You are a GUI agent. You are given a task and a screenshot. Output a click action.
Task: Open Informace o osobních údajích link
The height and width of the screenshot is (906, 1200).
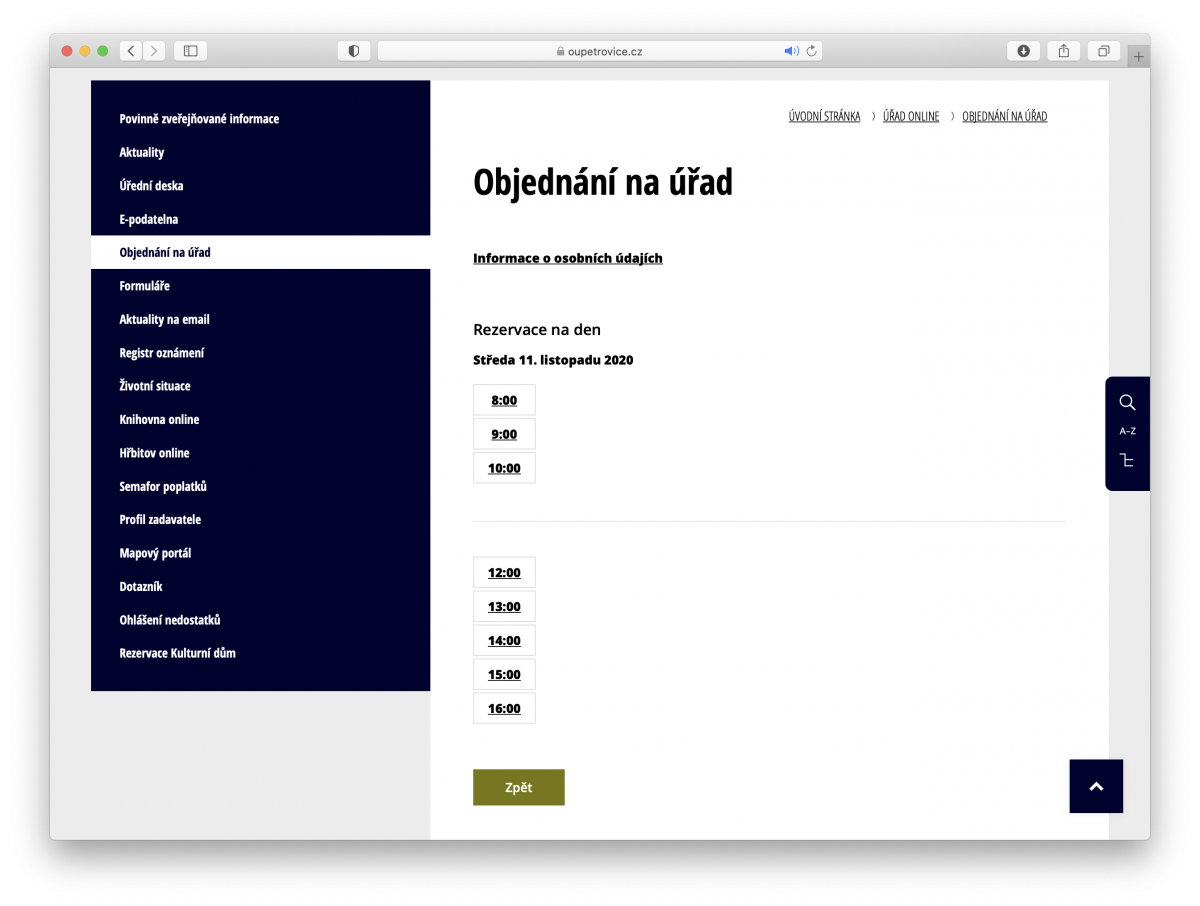pyautogui.click(x=567, y=258)
